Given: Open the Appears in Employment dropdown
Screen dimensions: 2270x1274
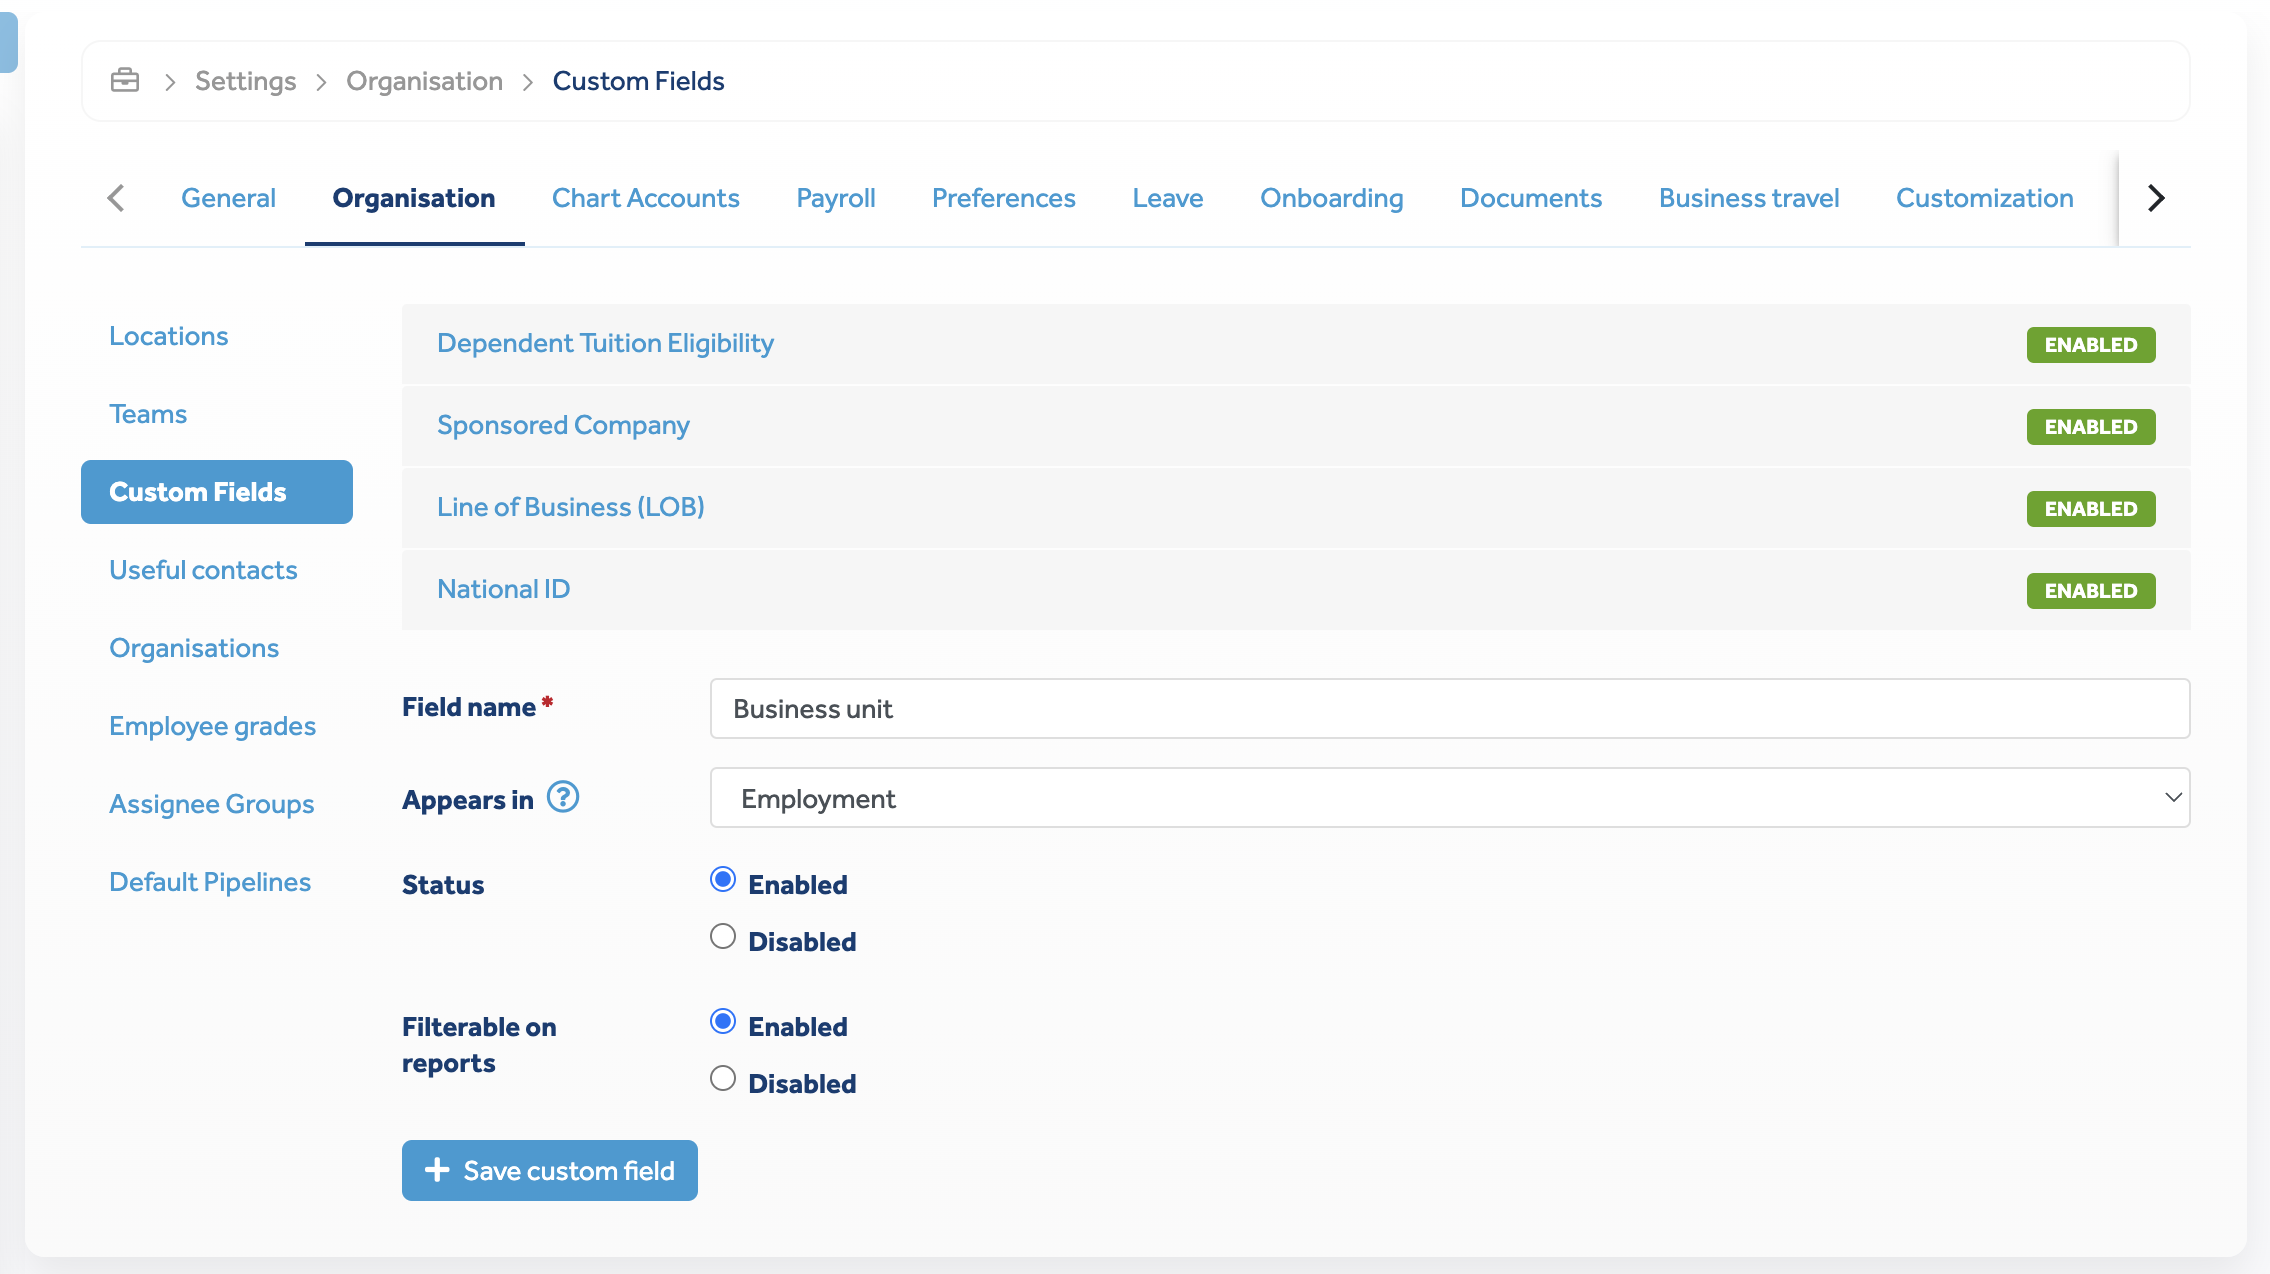Looking at the screenshot, I should [1449, 798].
